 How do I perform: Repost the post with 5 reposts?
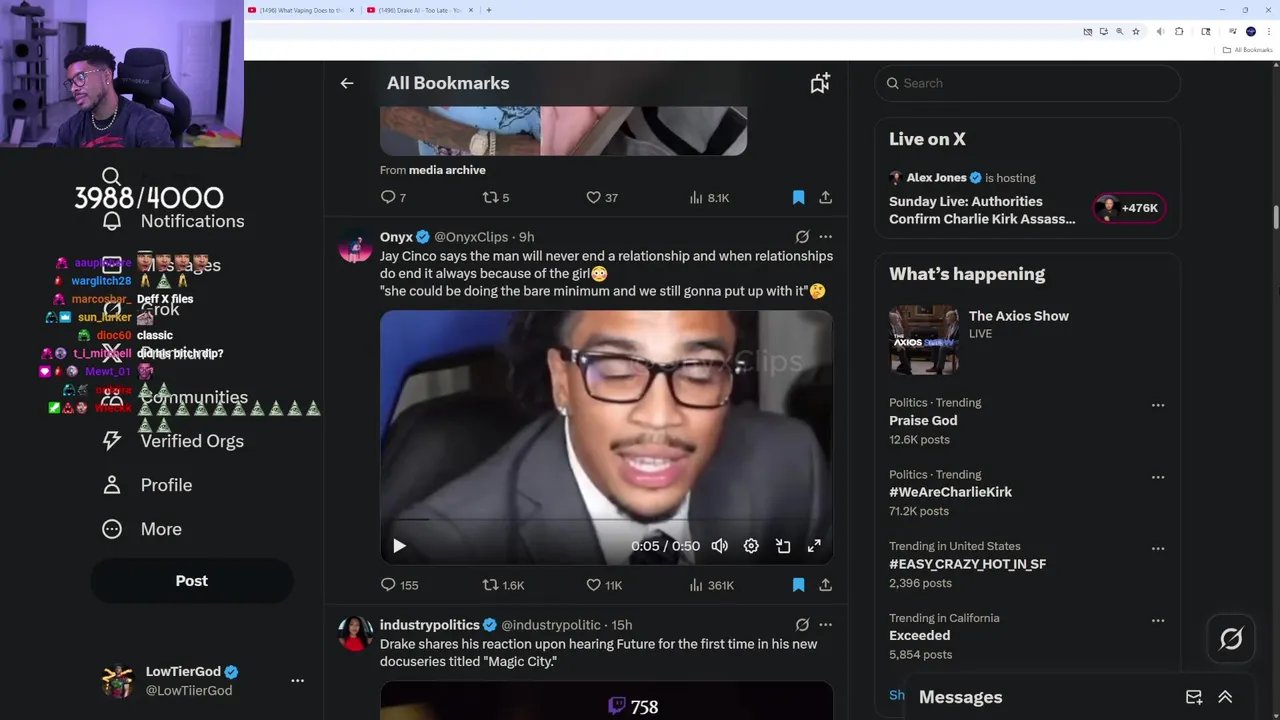coord(496,198)
